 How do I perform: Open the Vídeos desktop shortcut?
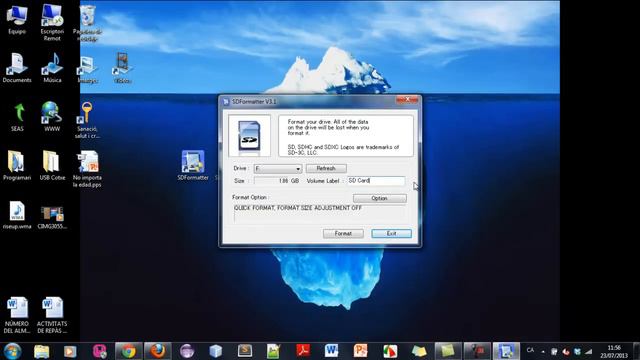[122, 68]
